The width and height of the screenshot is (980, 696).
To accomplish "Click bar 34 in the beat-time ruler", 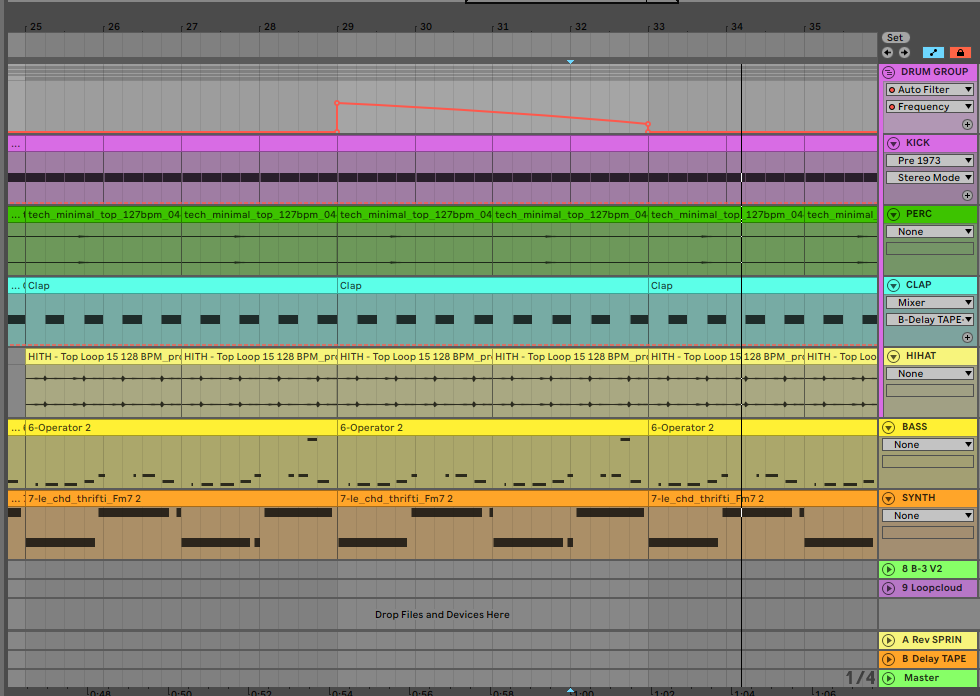I will (x=737, y=27).
